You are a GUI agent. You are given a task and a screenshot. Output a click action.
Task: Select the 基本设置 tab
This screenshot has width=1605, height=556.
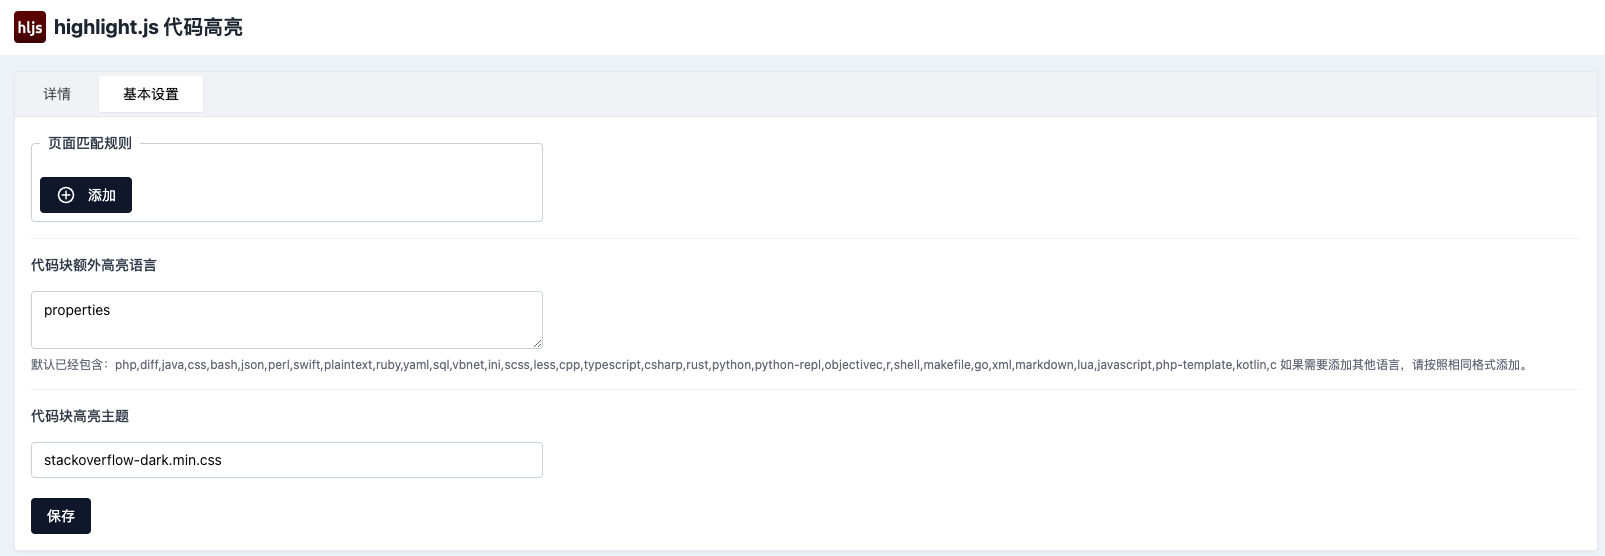[x=151, y=94]
